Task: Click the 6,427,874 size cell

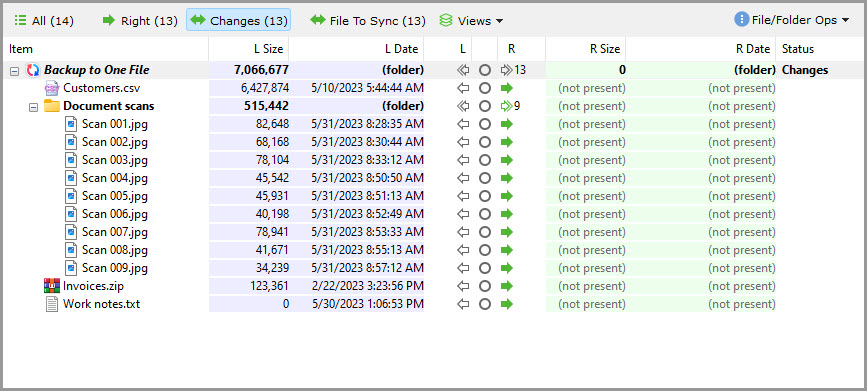Action: coord(265,88)
